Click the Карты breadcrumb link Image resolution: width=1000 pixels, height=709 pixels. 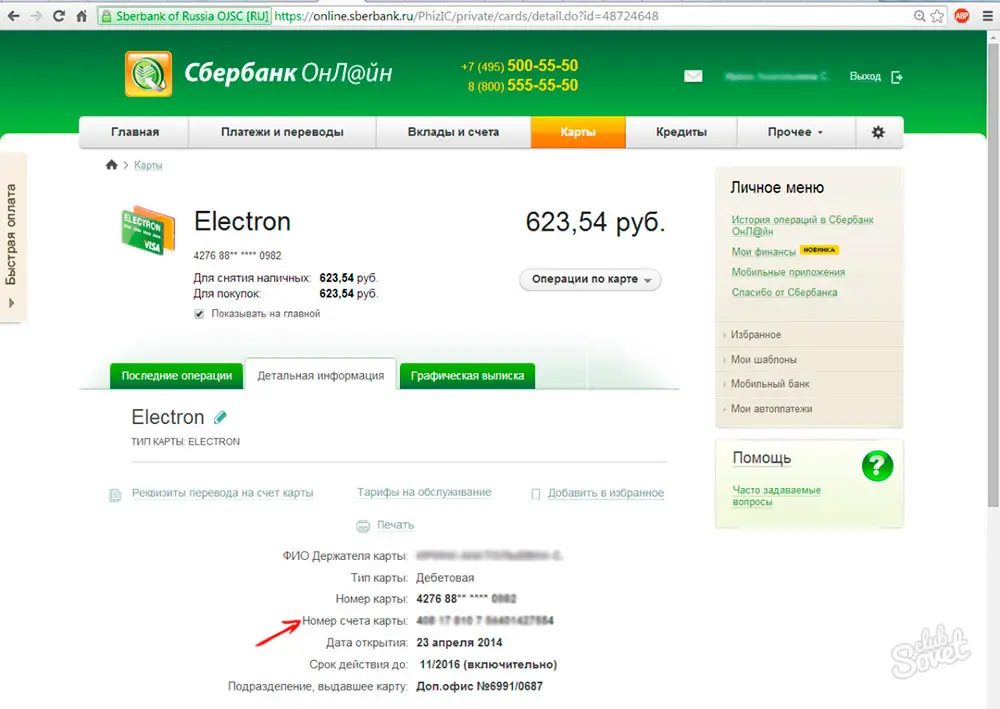148,166
